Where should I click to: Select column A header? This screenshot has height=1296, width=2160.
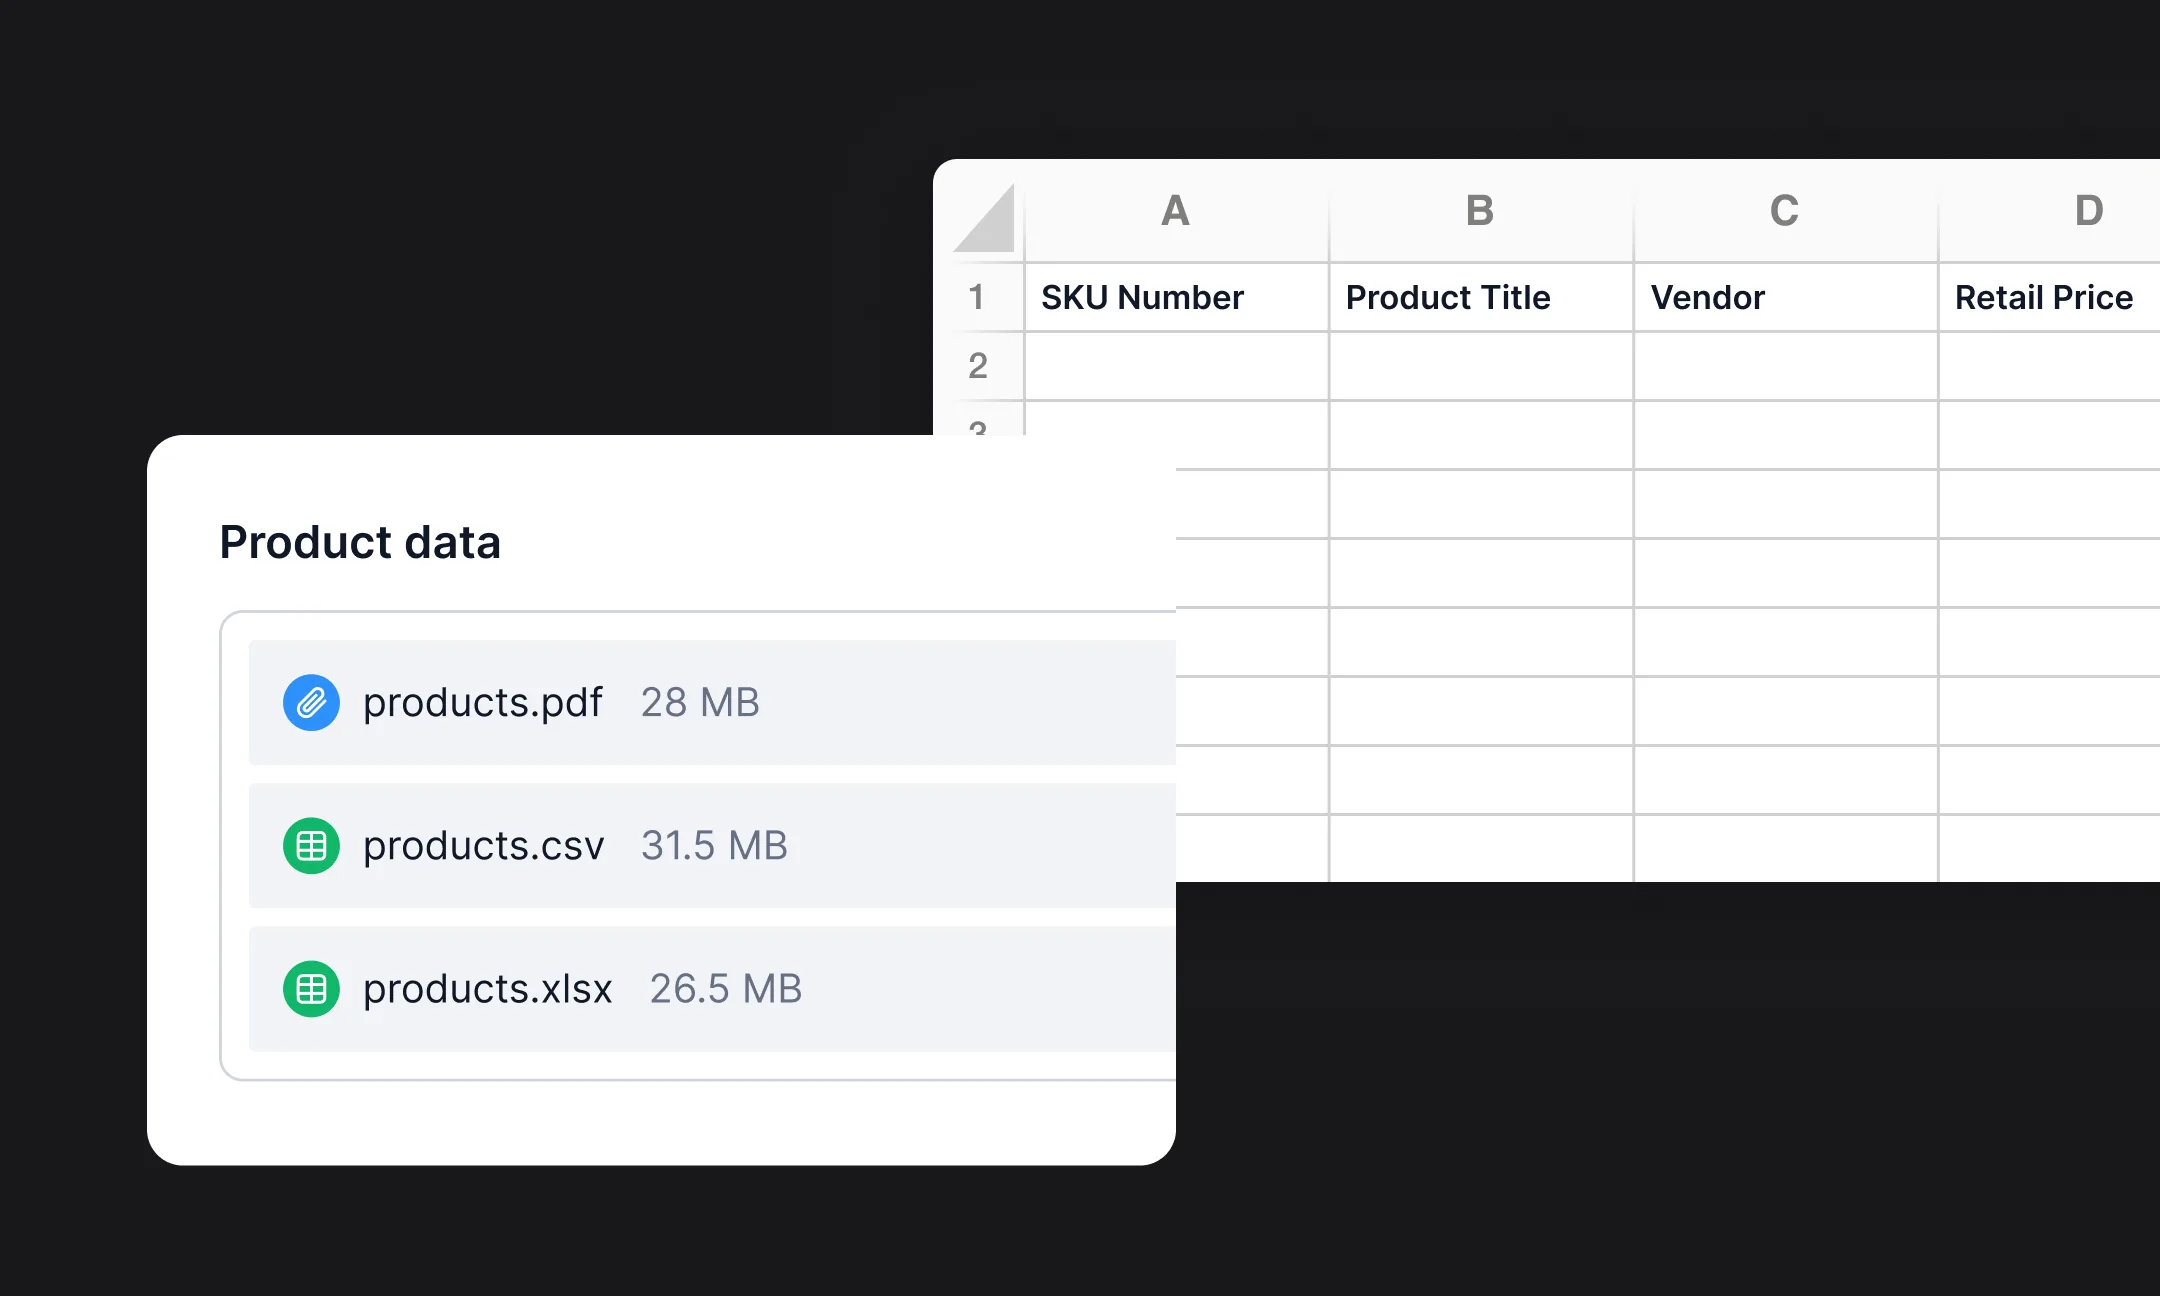tap(1176, 211)
